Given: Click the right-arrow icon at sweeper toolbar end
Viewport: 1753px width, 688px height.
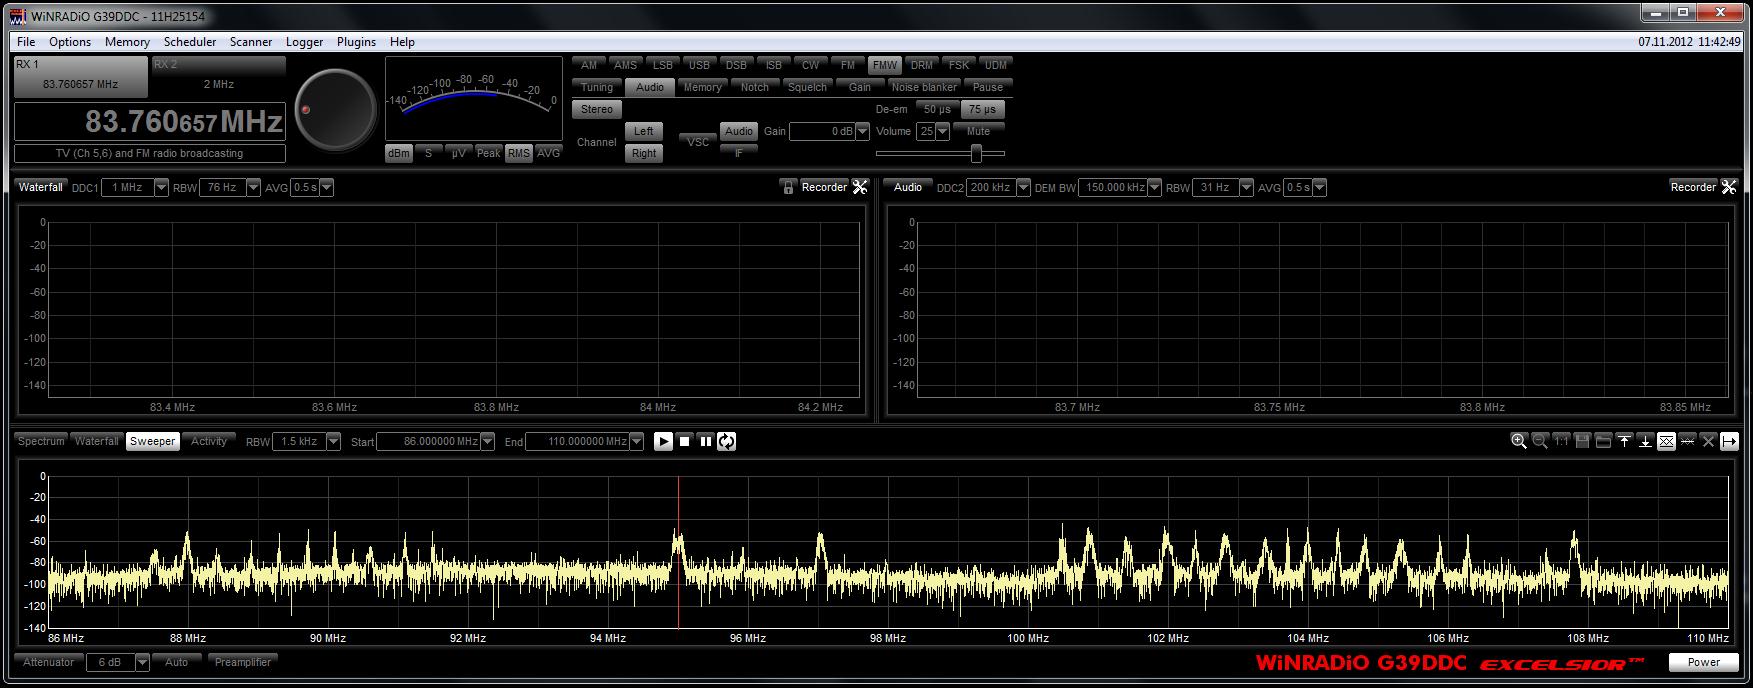Looking at the screenshot, I should pos(1729,441).
